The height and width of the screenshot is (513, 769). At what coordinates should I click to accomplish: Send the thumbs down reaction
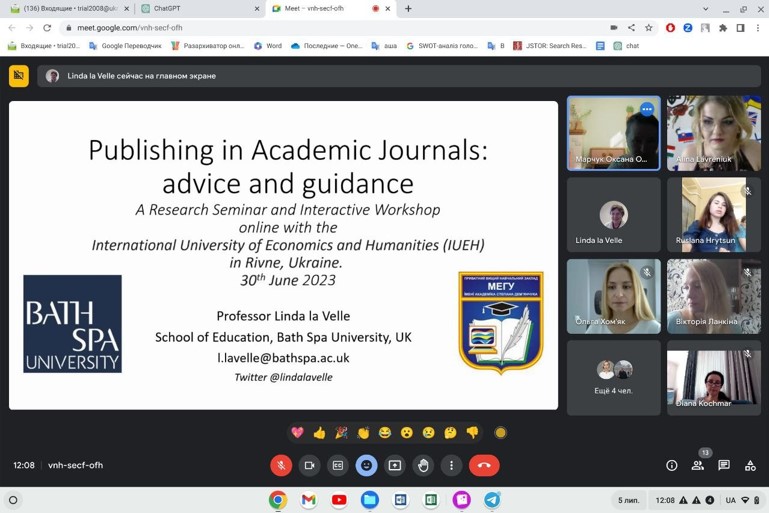point(472,433)
